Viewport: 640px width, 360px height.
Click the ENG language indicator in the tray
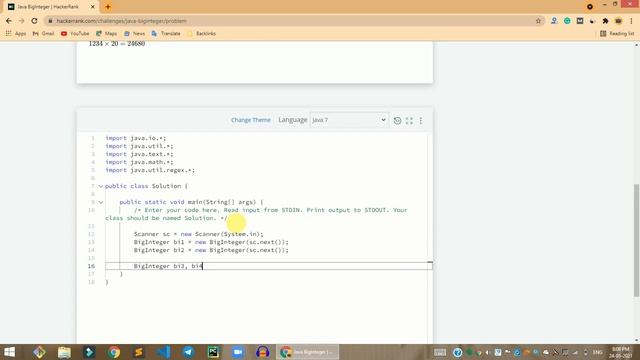click(598, 352)
